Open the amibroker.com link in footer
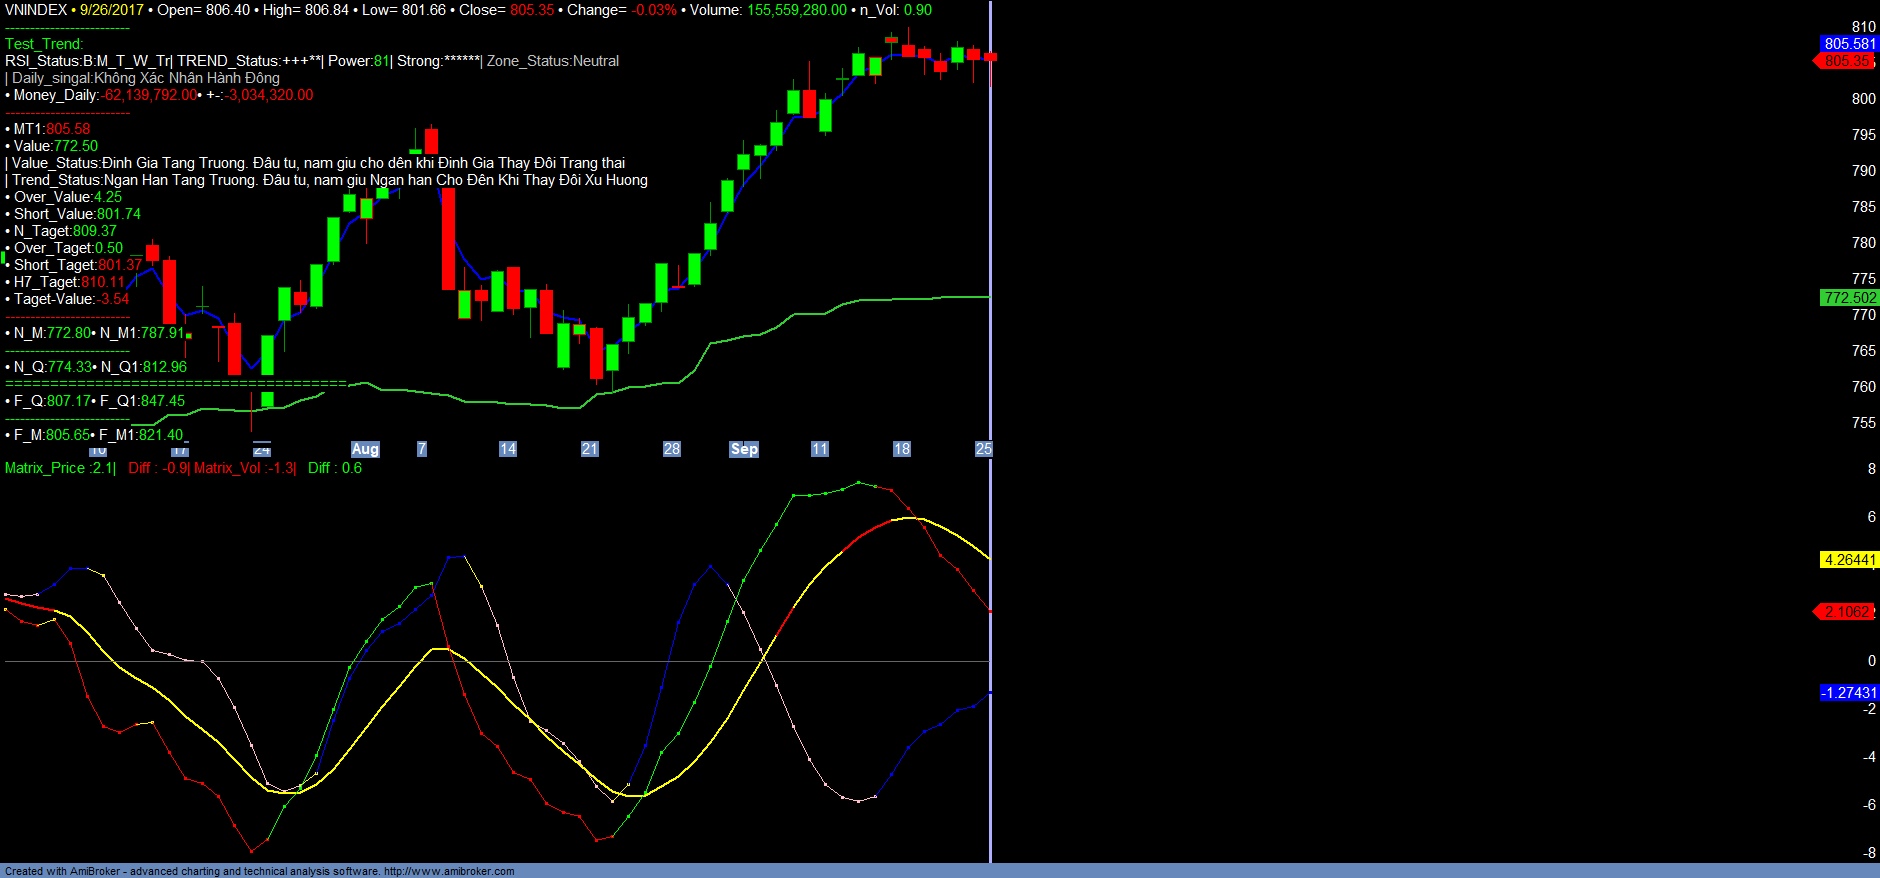The height and width of the screenshot is (878, 1880). click(x=449, y=872)
